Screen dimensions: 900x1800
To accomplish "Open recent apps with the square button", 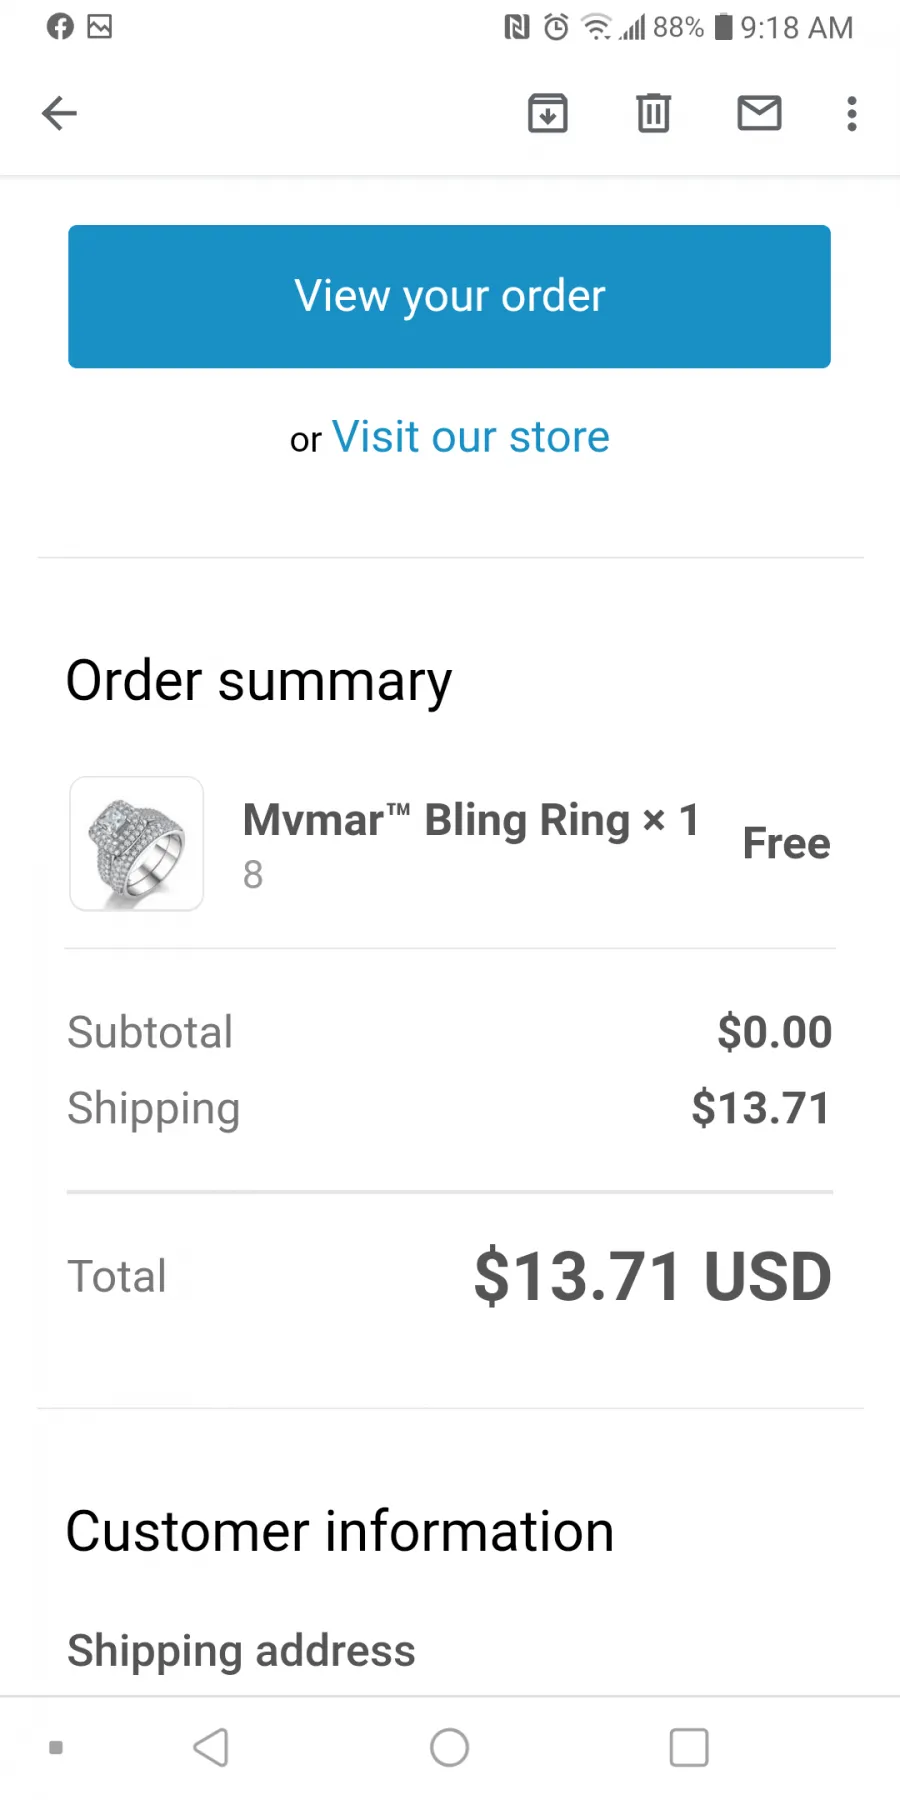I will point(689,1748).
